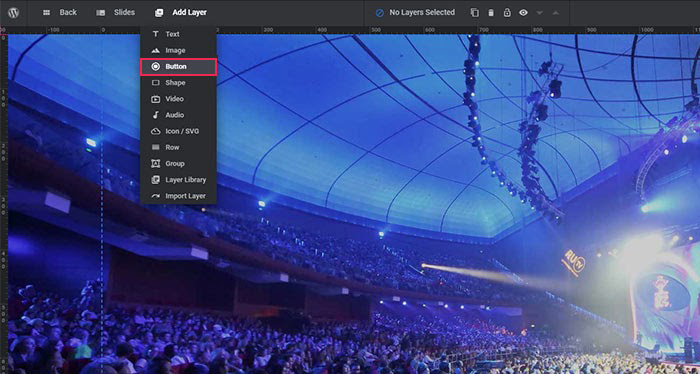Delete layer with the trash icon
The height and width of the screenshot is (374, 700).
[491, 12]
